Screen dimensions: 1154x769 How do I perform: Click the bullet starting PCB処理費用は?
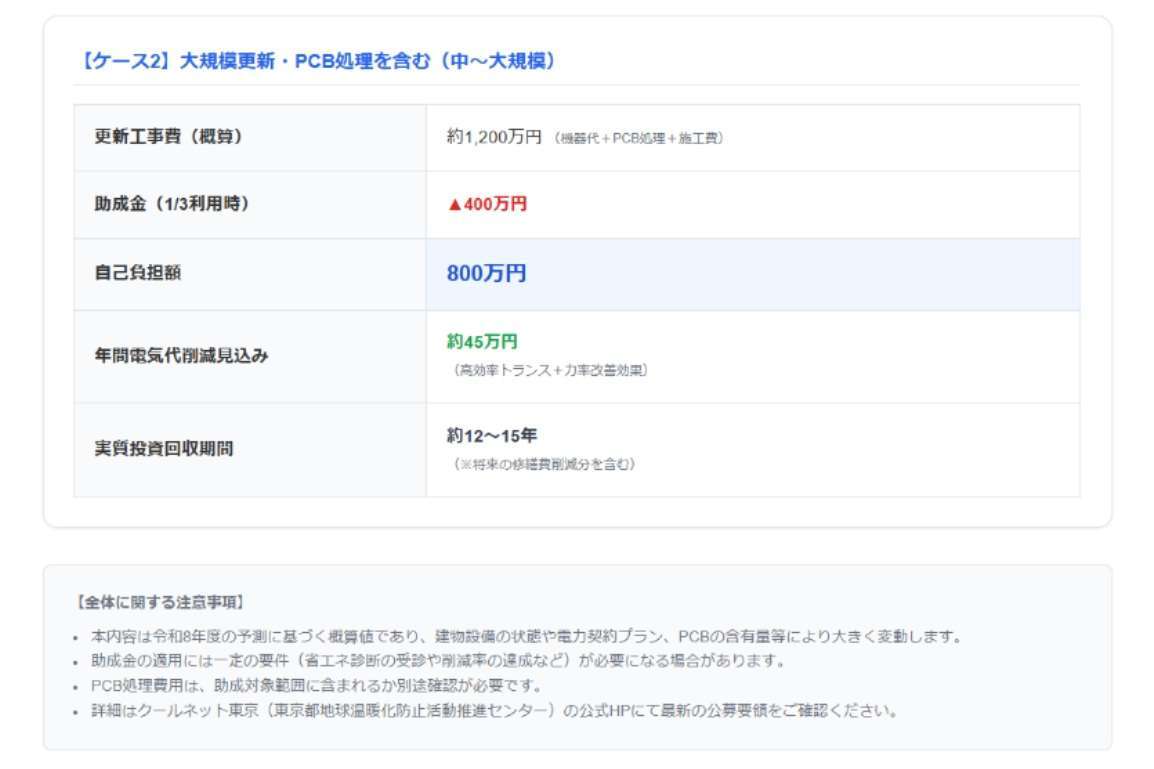[316, 686]
